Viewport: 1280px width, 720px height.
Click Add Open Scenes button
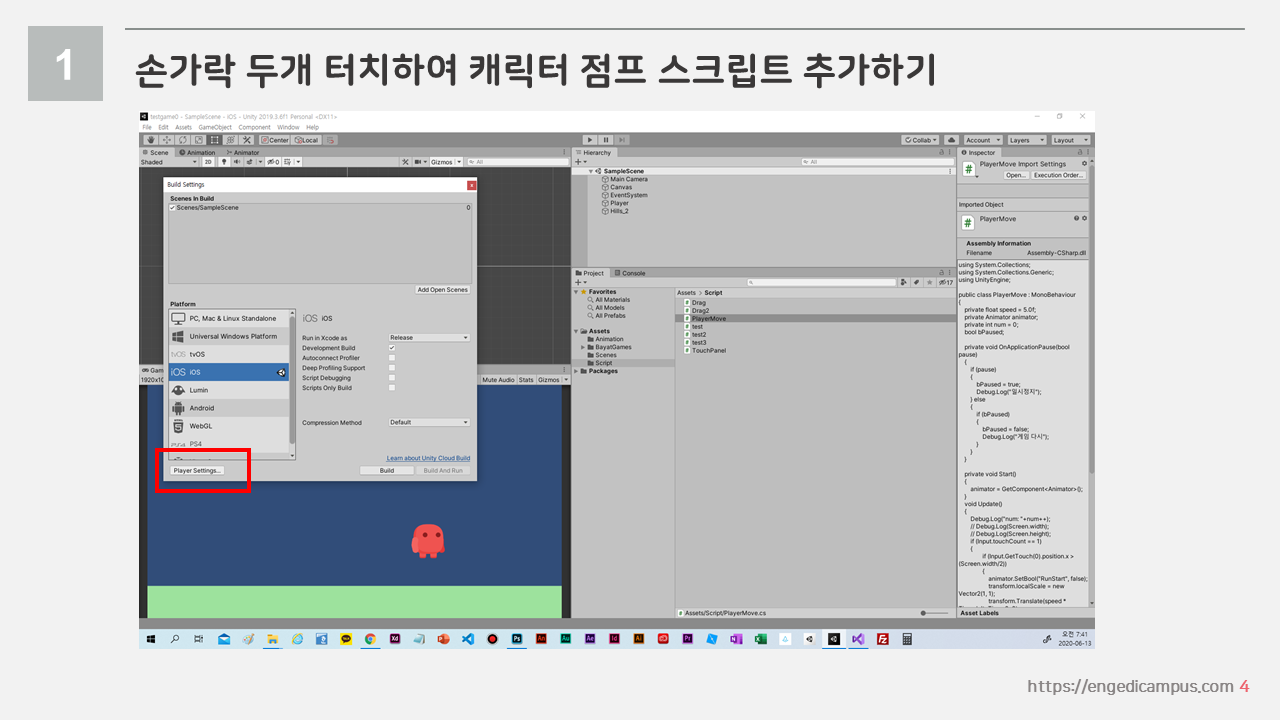tap(443, 290)
